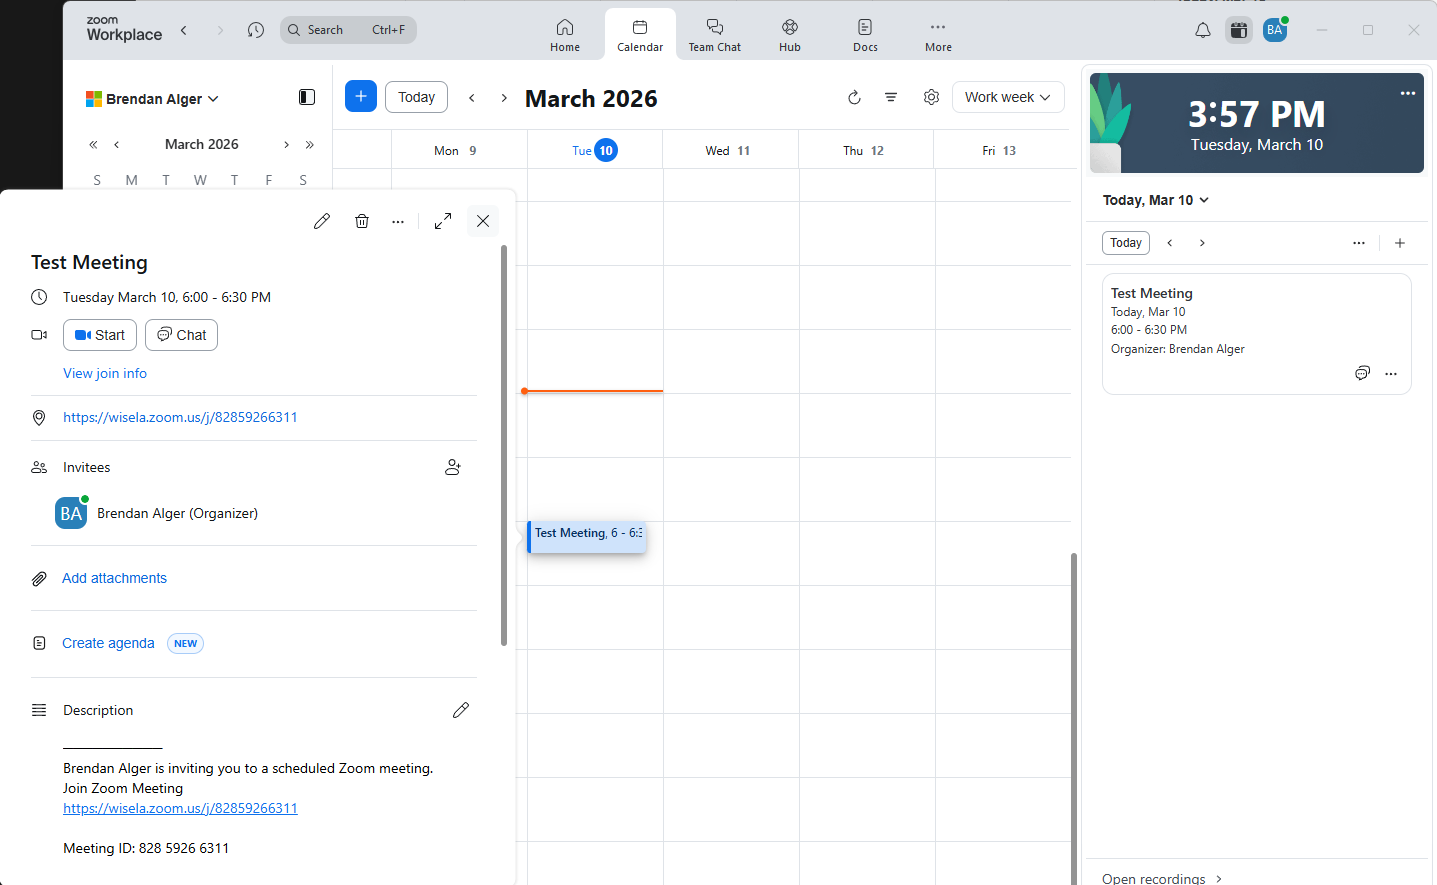
Task: Edit the Description with its pencil icon
Action: pos(461,709)
